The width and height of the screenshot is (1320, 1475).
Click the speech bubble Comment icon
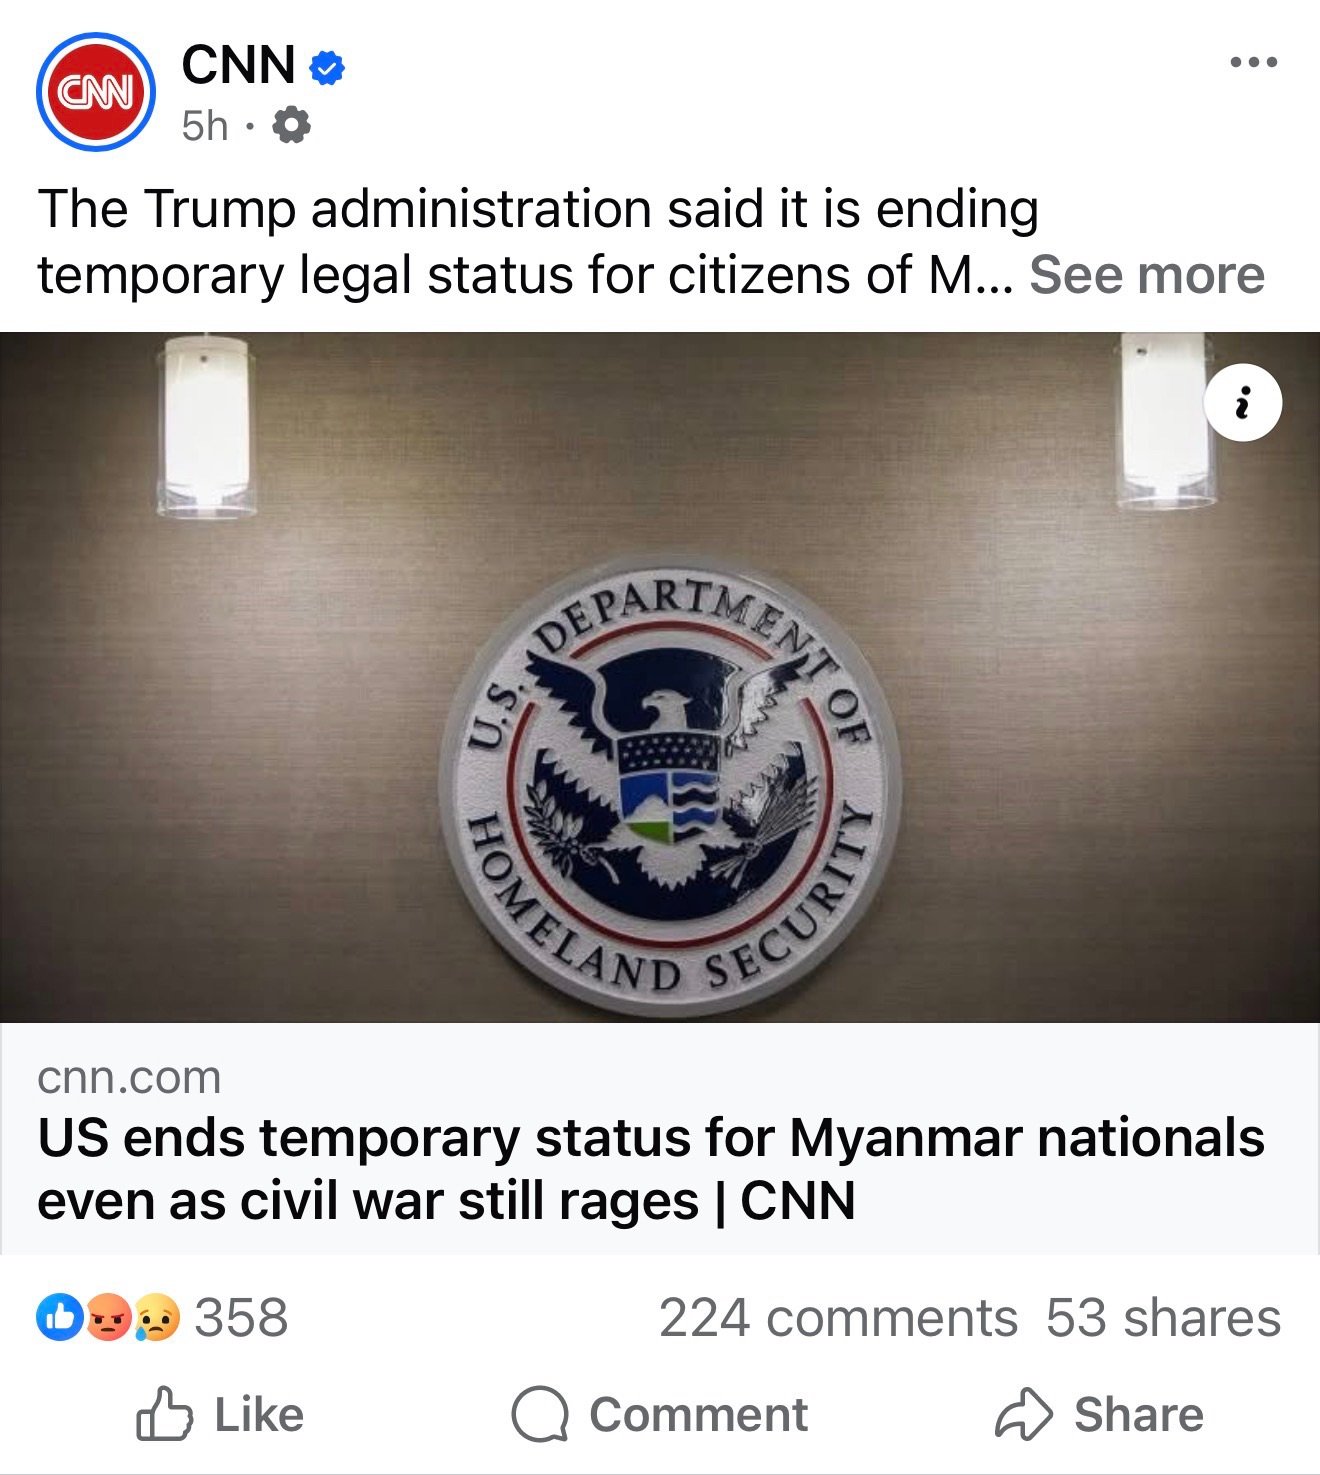540,1415
